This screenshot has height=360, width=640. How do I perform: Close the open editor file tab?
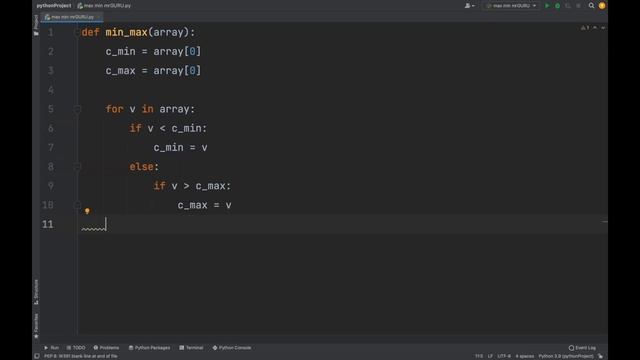(x=98, y=17)
